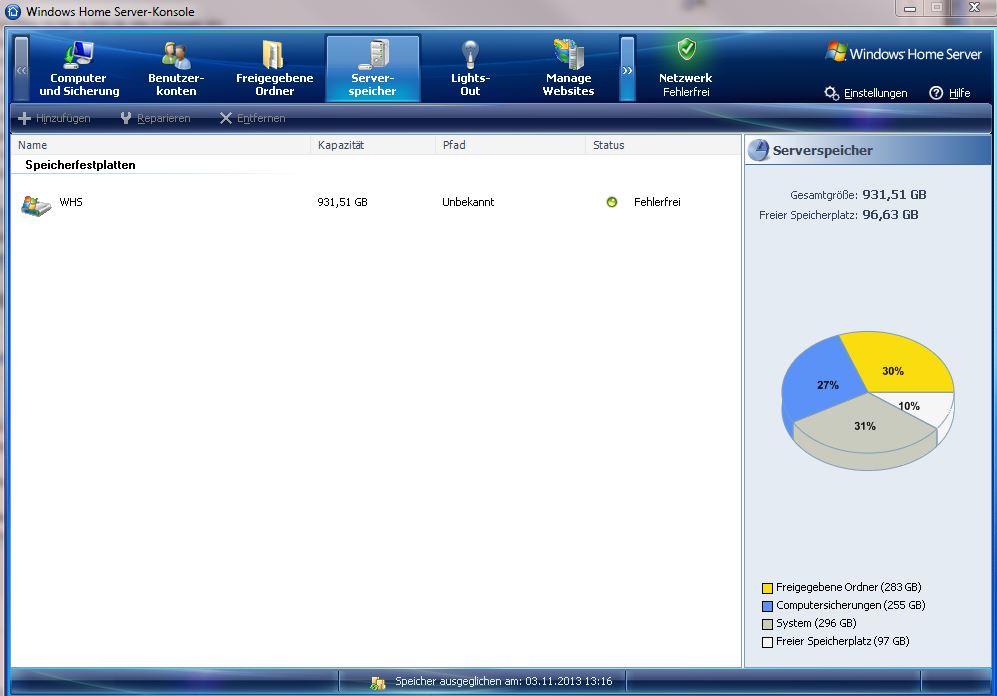Sort by the Kapazität column header

[373, 145]
